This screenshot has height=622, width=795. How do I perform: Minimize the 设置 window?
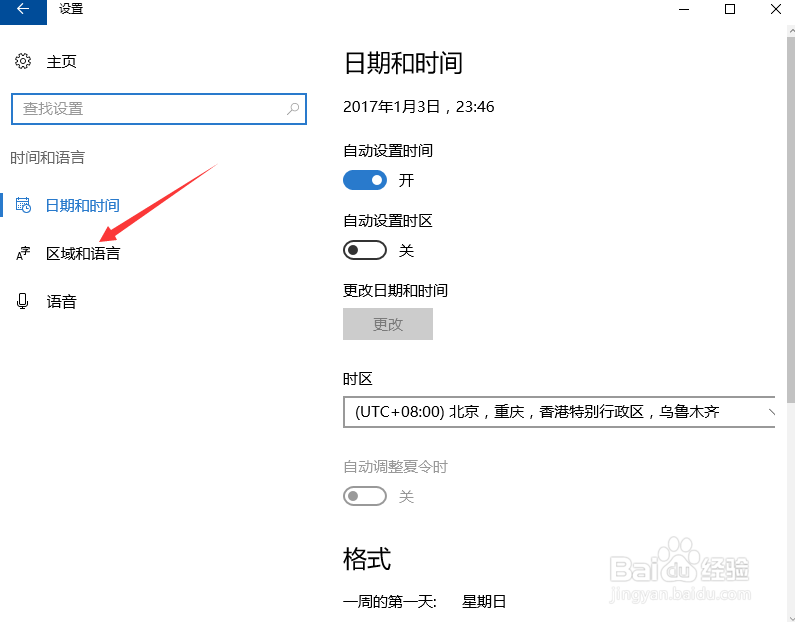(x=684, y=9)
